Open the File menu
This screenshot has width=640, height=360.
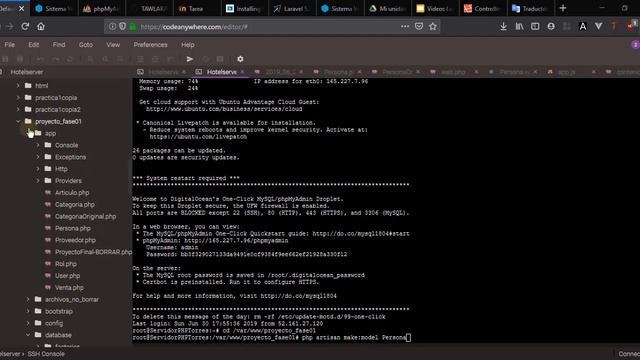(10, 44)
